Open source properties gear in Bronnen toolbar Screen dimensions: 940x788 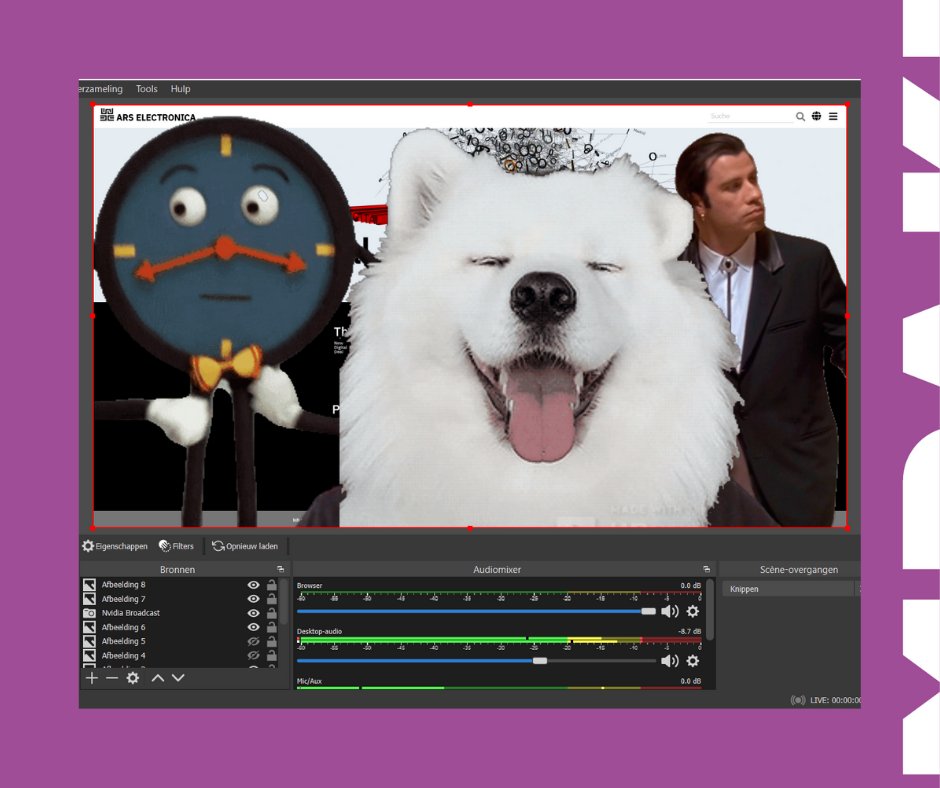132,678
